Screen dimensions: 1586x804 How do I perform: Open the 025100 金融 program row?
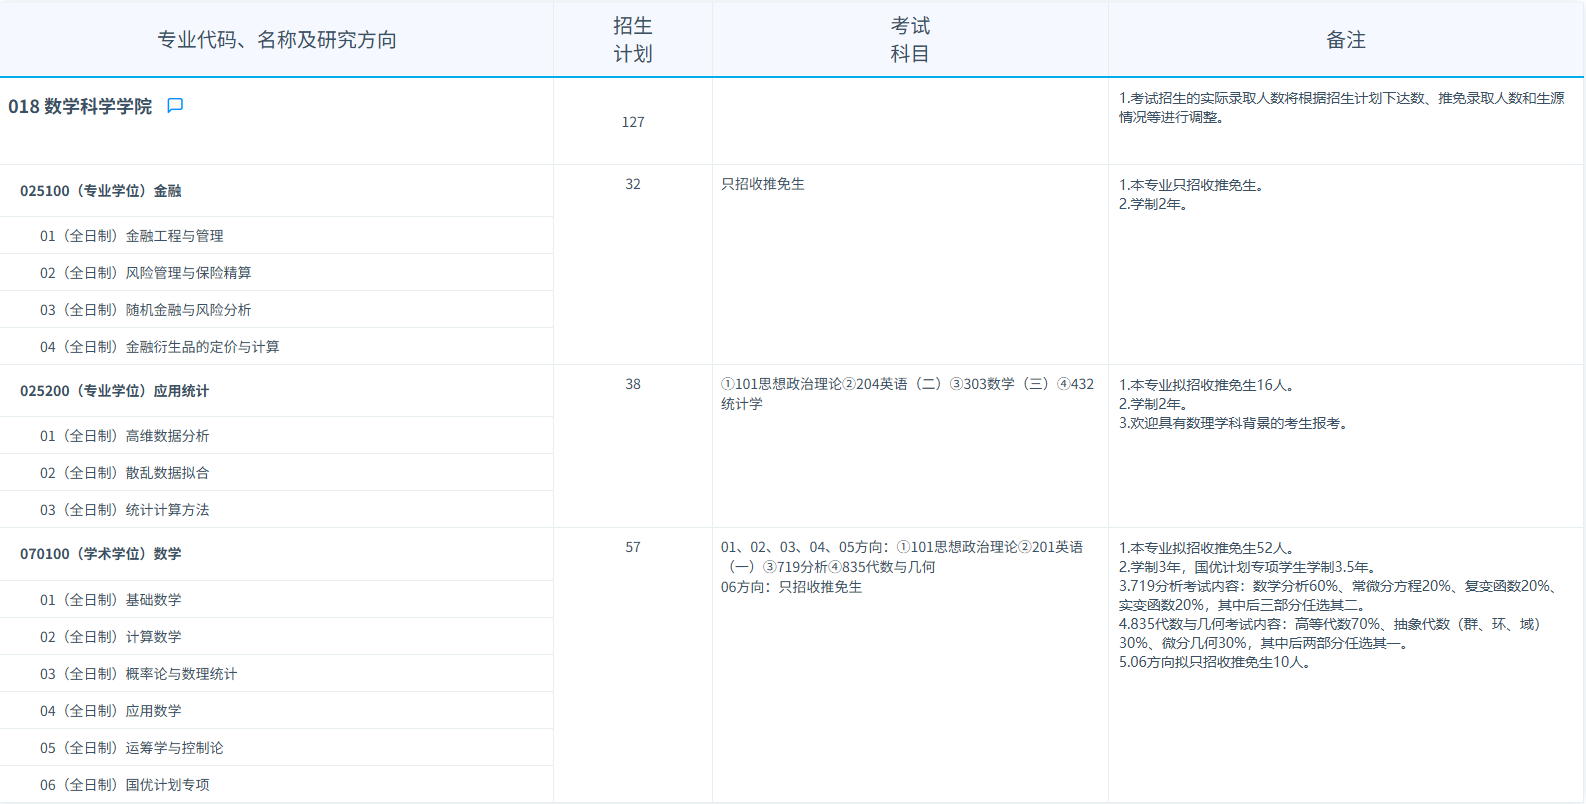[101, 191]
